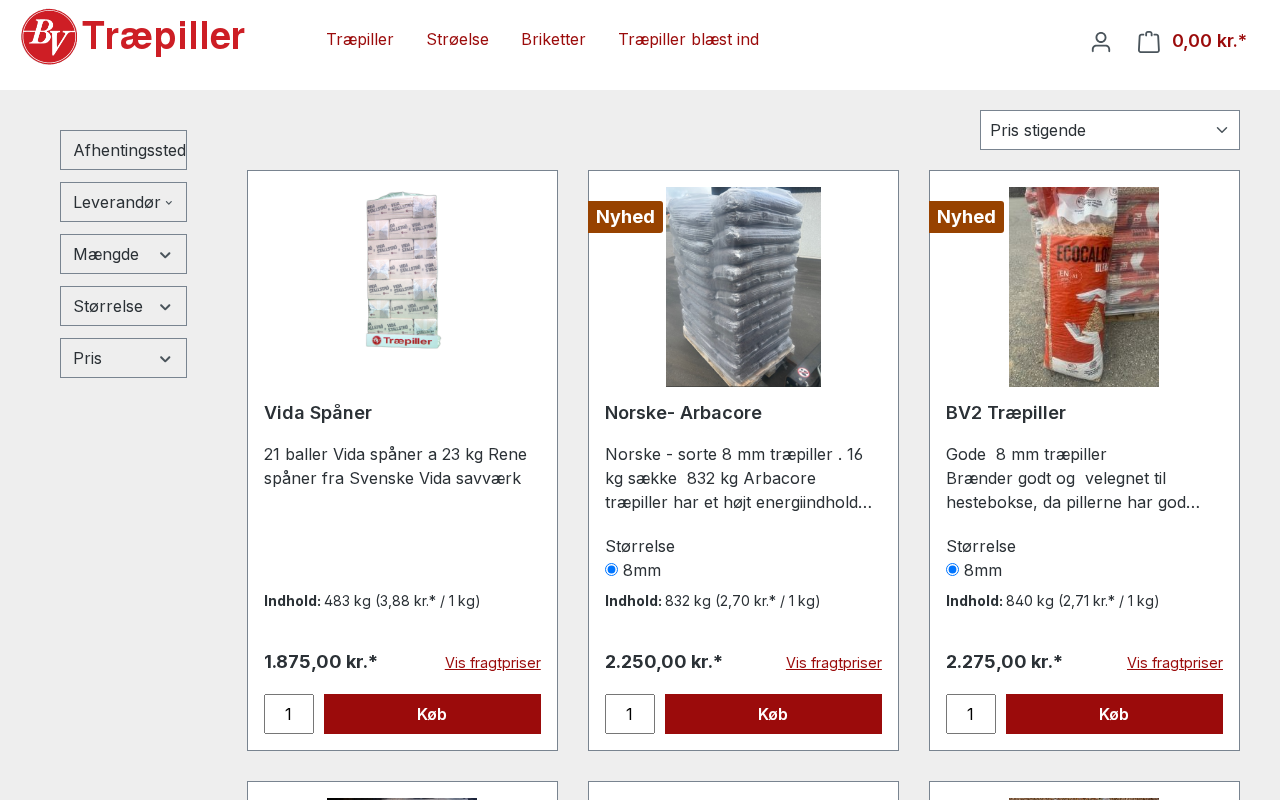This screenshot has width=1280, height=800.
Task: Expand the Størrelse filter
Action: tap(123, 306)
